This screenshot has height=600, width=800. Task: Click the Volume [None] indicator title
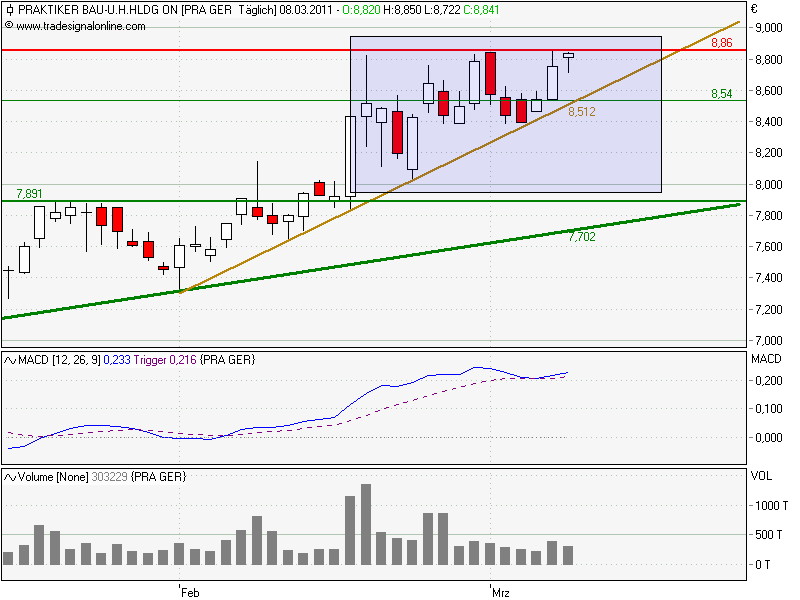coord(54,477)
